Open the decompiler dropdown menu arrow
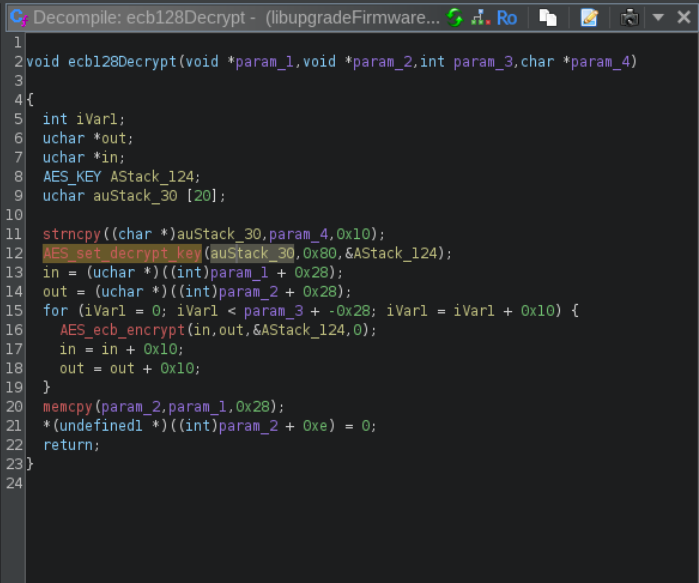Image resolution: width=699 pixels, height=583 pixels. coord(658,17)
